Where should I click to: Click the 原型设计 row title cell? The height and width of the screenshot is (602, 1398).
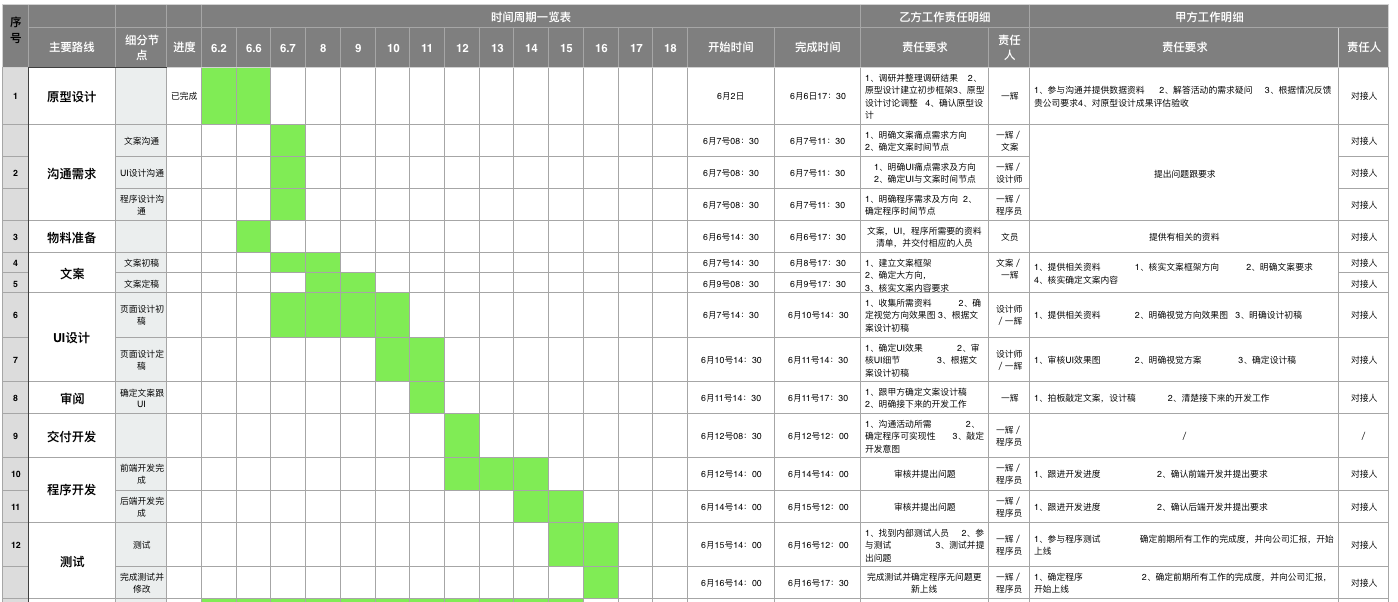pyautogui.click(x=72, y=97)
